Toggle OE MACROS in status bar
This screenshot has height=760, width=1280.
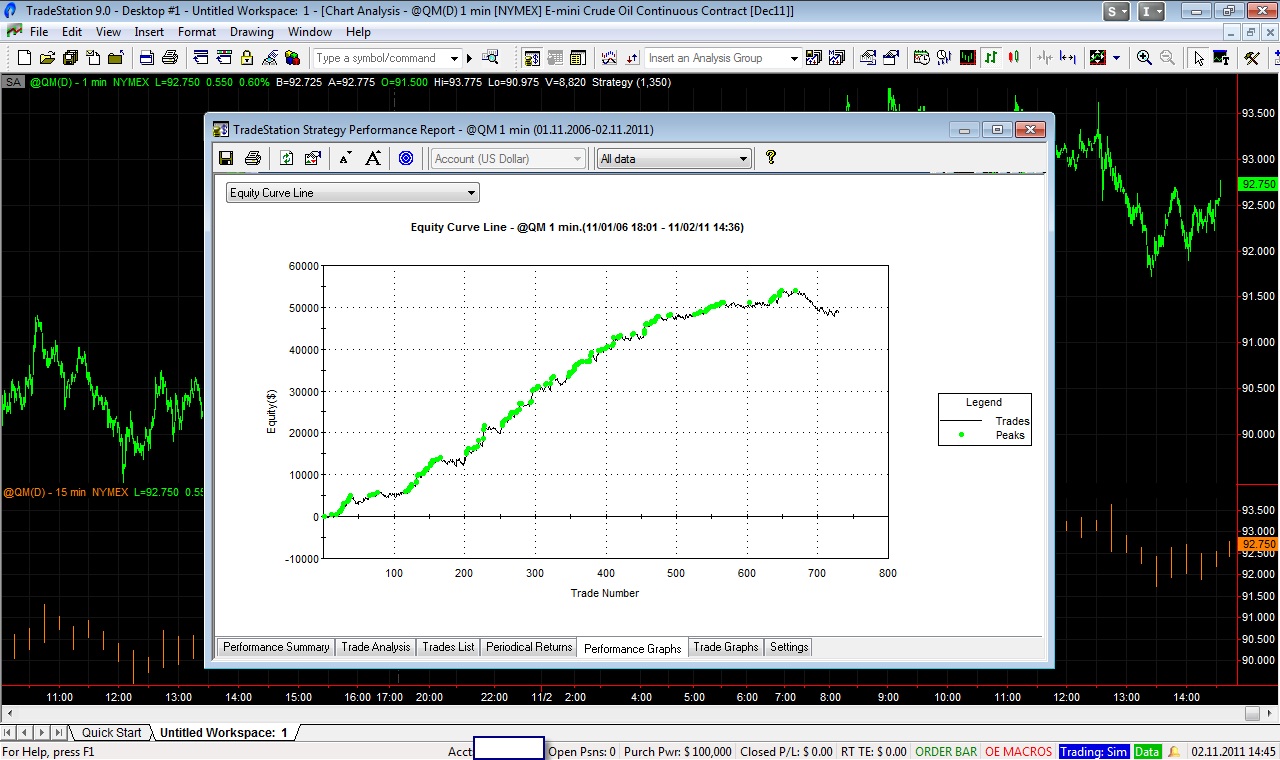(x=1018, y=751)
